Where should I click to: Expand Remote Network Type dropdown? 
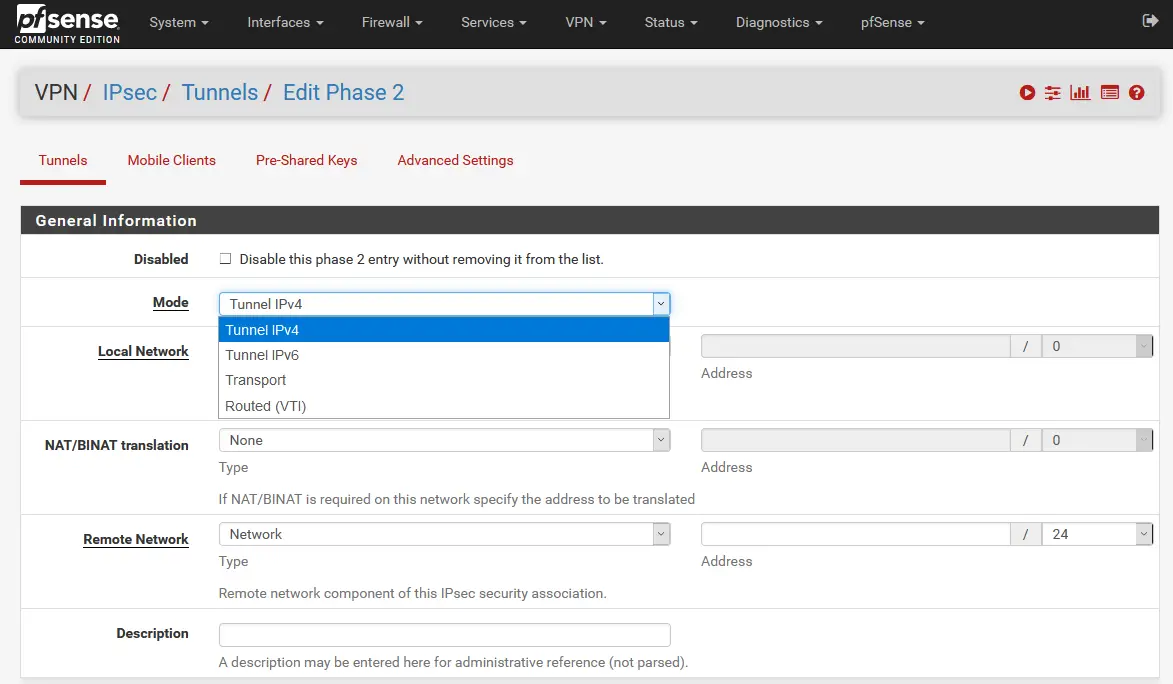(444, 534)
